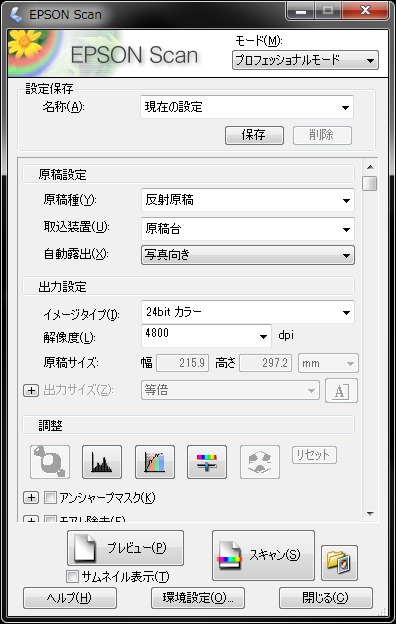Viewport: 396px width, 624px height.
Task: Click the プレビュー button
Action: tap(125, 548)
